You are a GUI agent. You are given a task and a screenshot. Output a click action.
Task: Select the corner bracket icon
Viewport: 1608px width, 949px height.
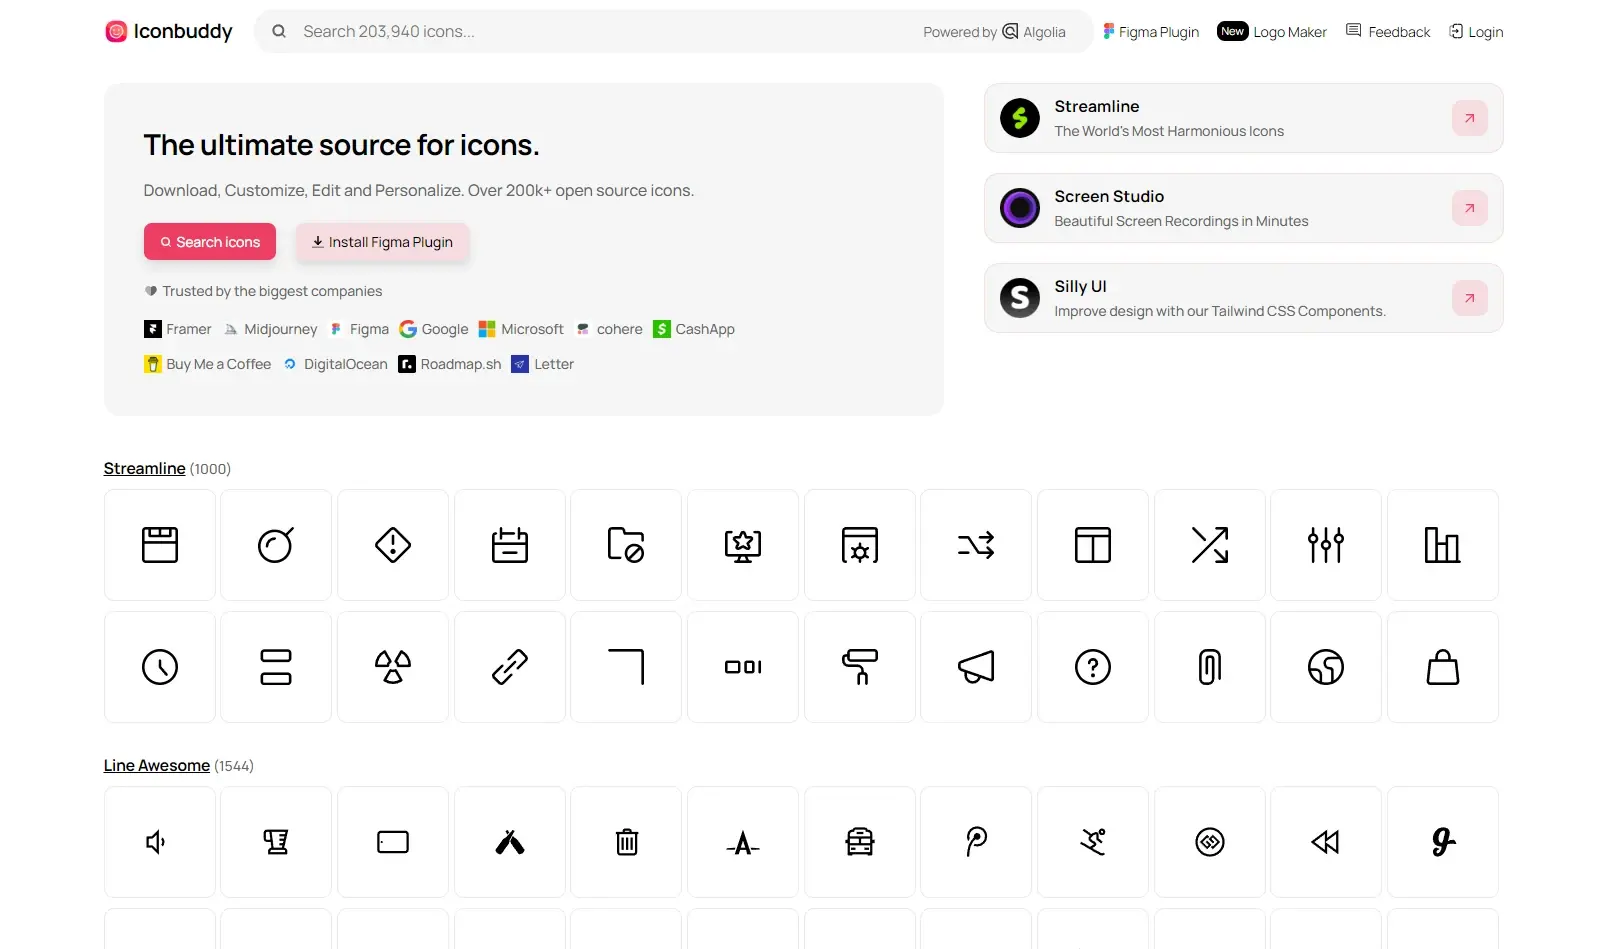(x=626, y=667)
